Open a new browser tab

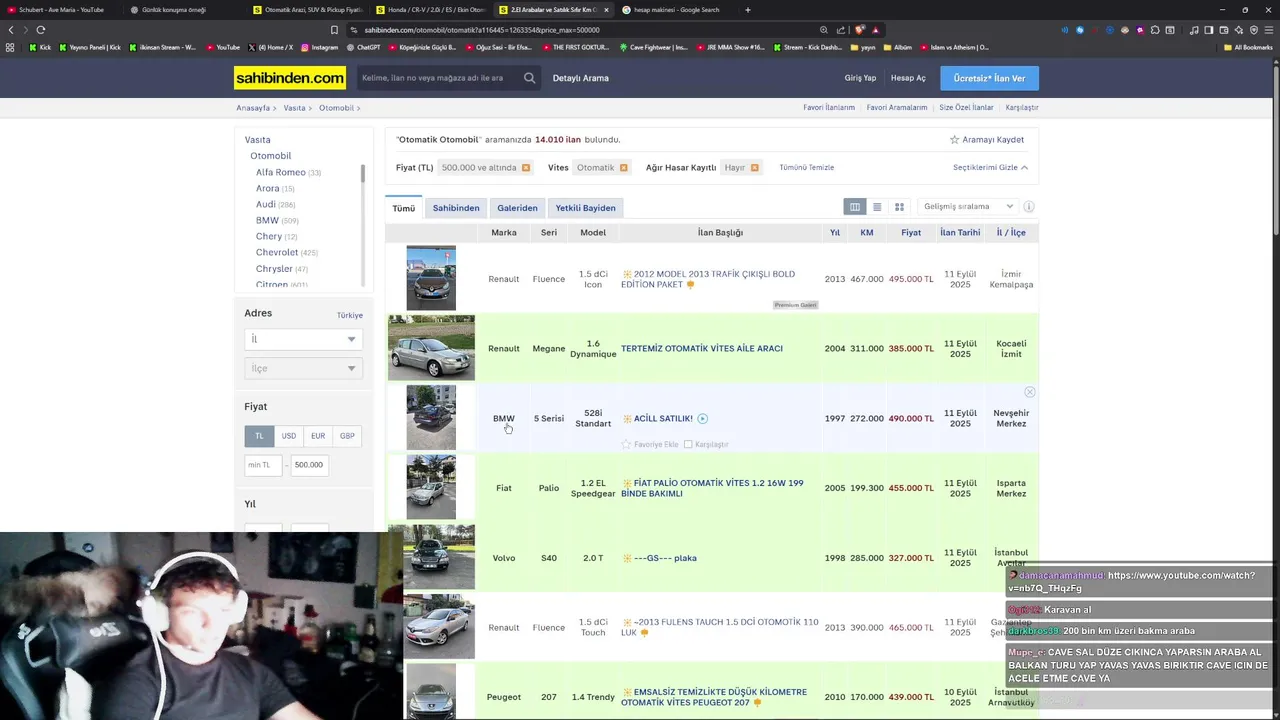click(x=748, y=10)
